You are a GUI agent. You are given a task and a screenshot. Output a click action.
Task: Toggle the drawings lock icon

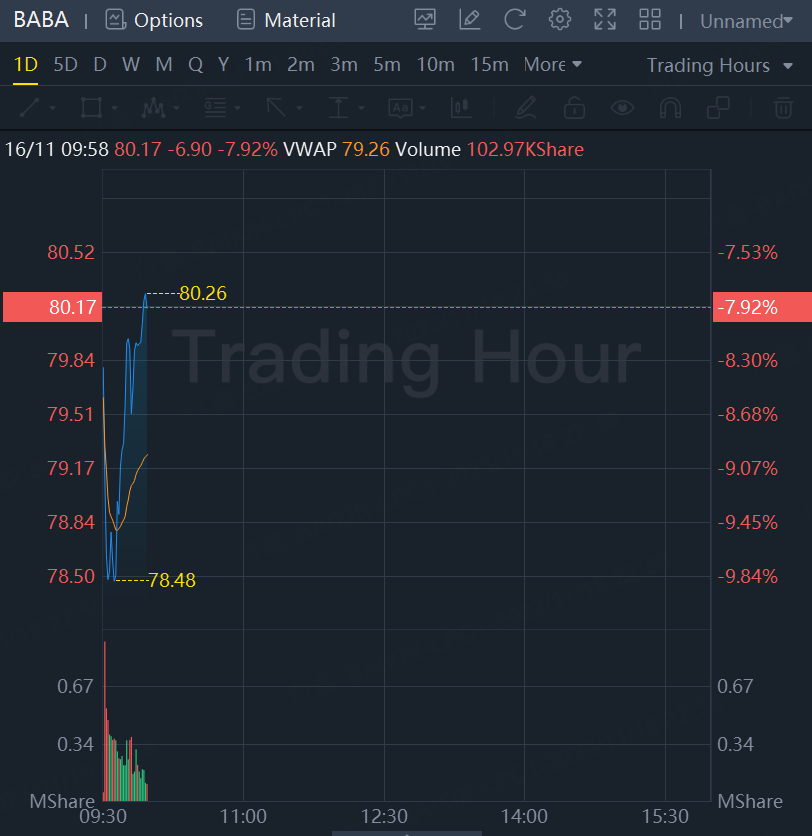pos(574,107)
